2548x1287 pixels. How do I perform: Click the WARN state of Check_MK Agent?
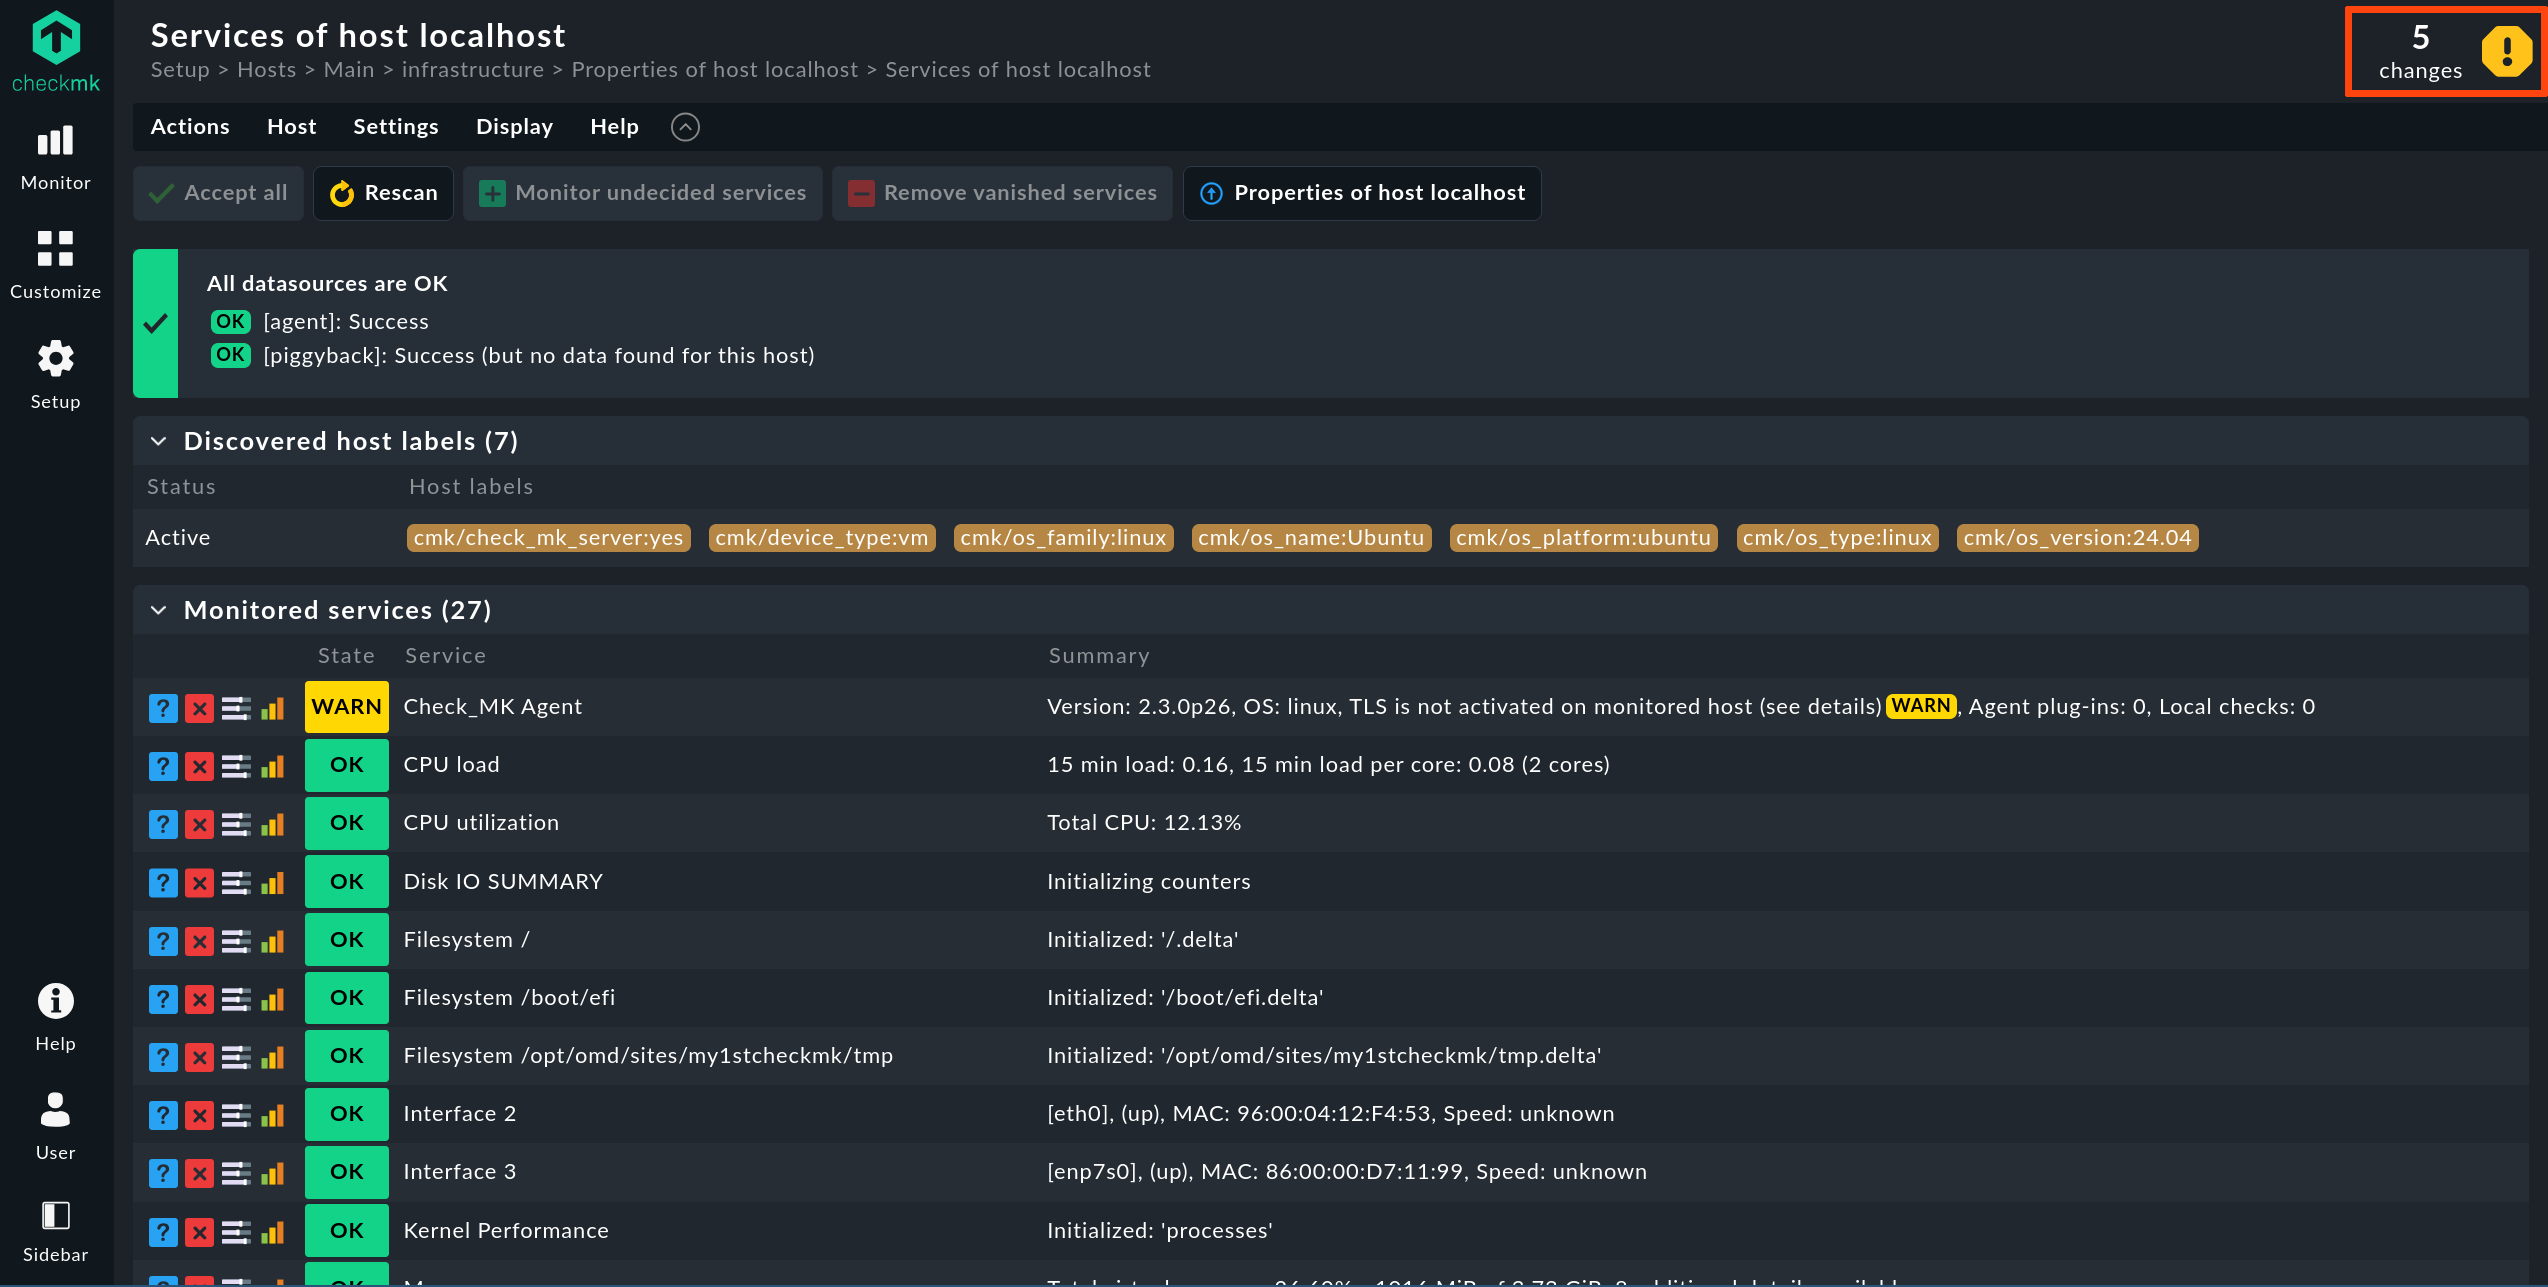tap(346, 707)
